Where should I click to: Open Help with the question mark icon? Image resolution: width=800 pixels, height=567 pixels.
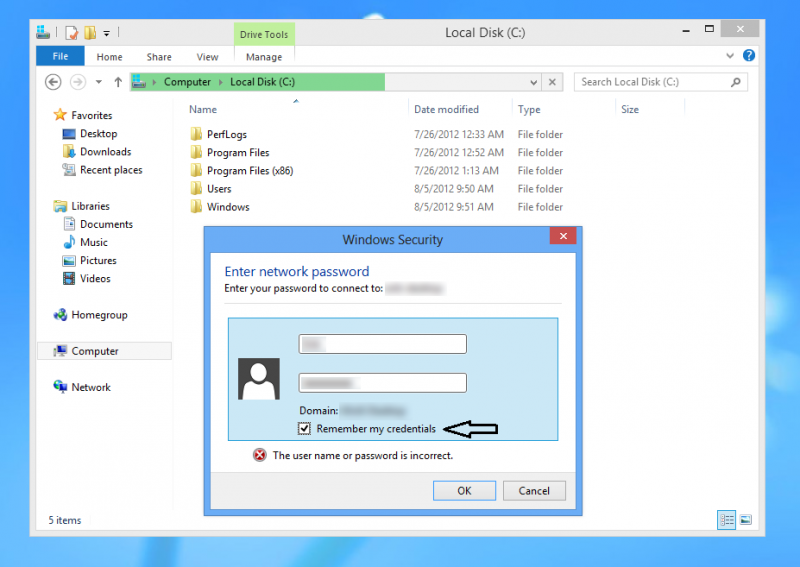pos(748,55)
